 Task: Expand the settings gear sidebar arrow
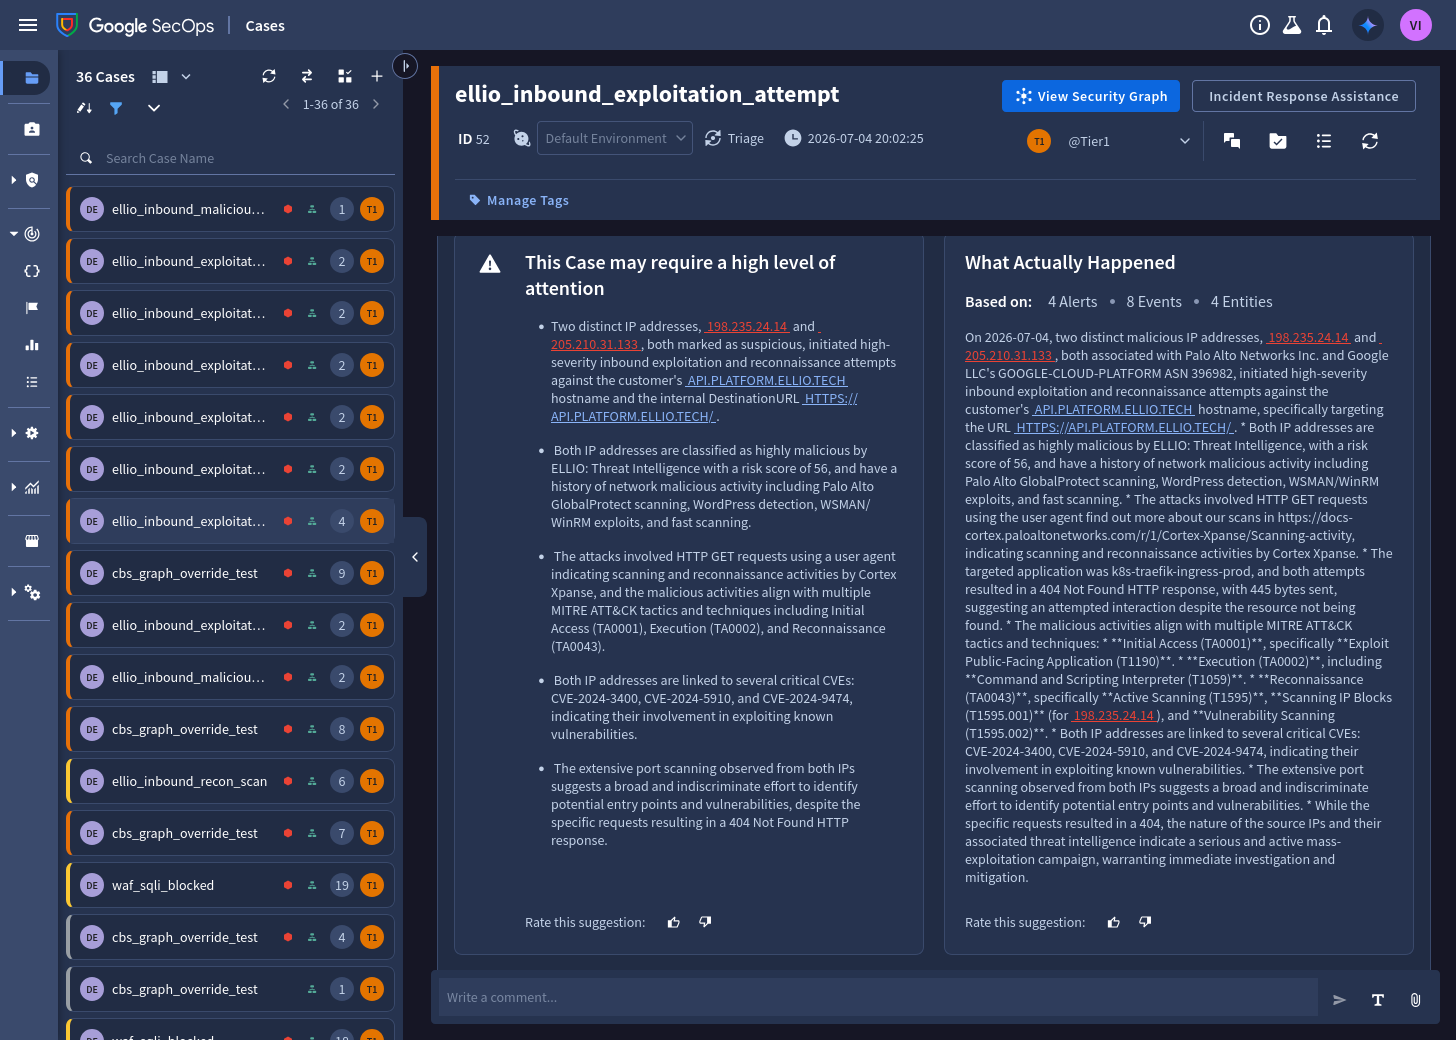(13, 433)
